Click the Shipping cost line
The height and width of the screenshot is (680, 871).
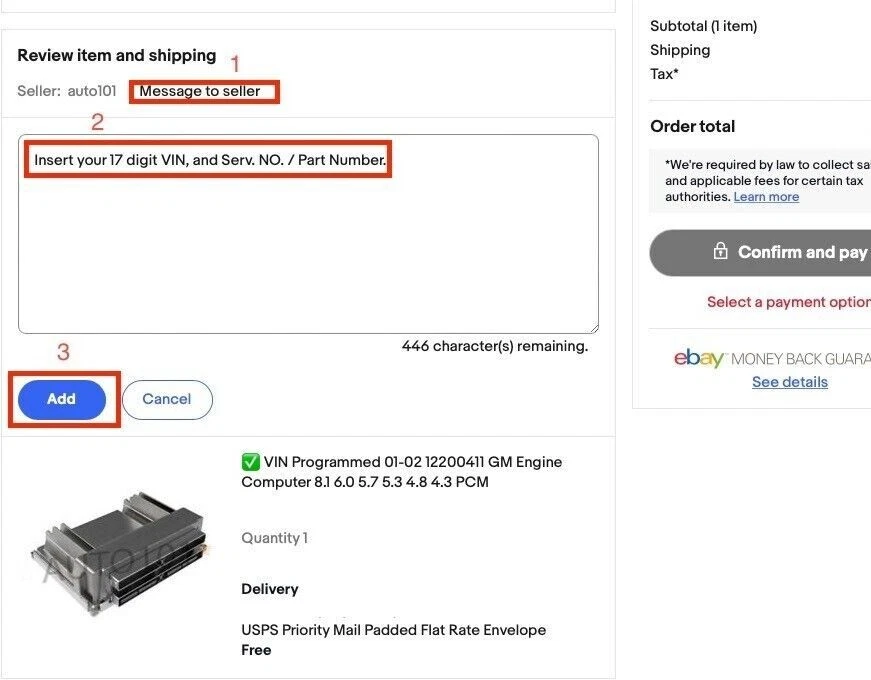click(x=680, y=50)
